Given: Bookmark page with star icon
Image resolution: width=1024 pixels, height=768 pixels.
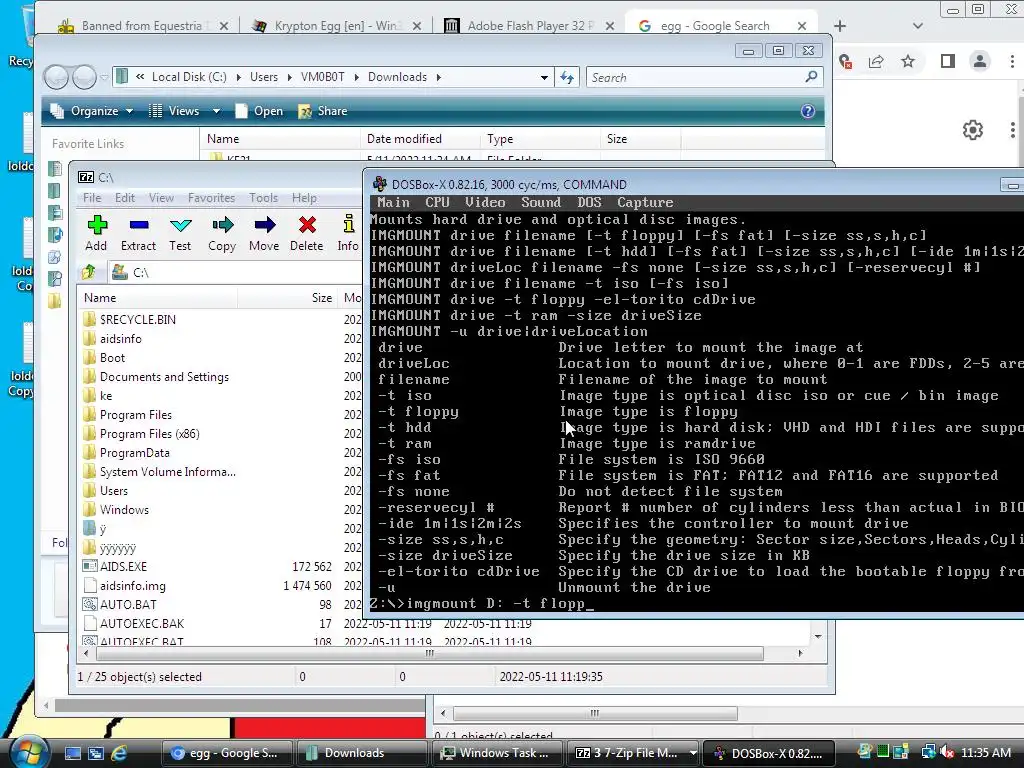Looking at the screenshot, I should 908,61.
